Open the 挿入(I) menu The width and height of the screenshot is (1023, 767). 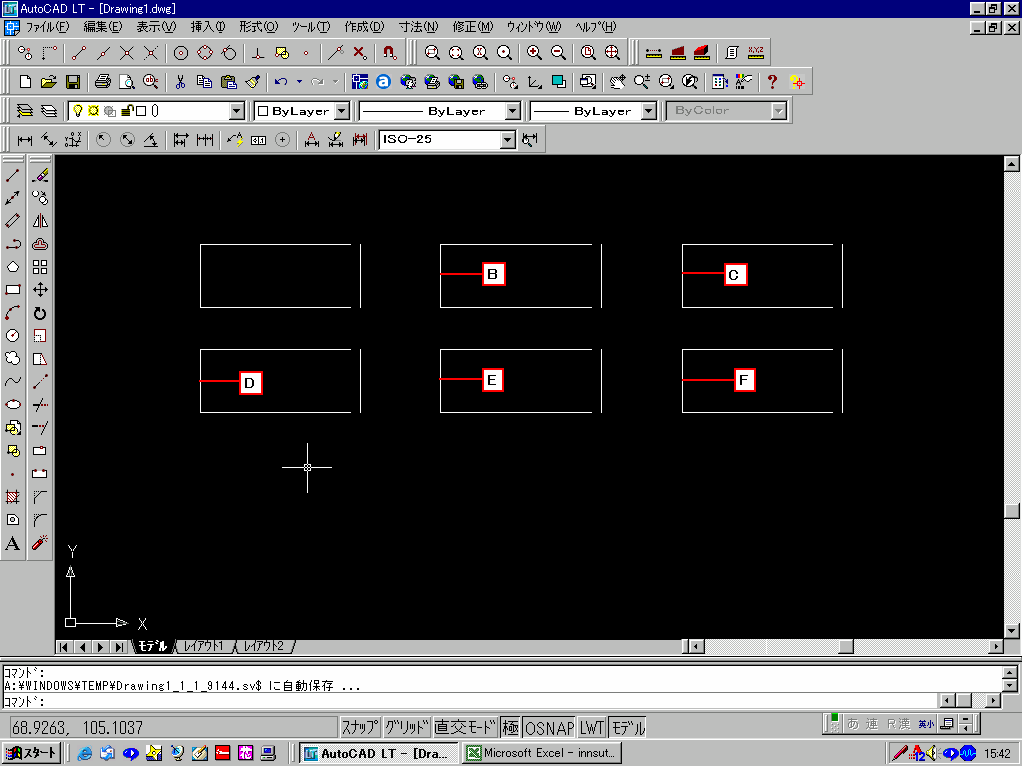click(207, 27)
